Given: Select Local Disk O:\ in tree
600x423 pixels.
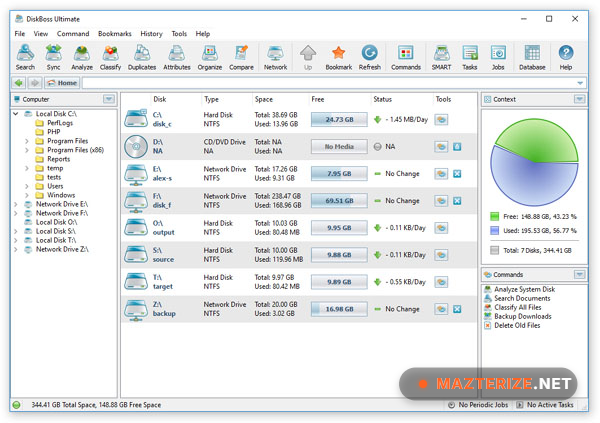Looking at the screenshot, I should 56,222.
